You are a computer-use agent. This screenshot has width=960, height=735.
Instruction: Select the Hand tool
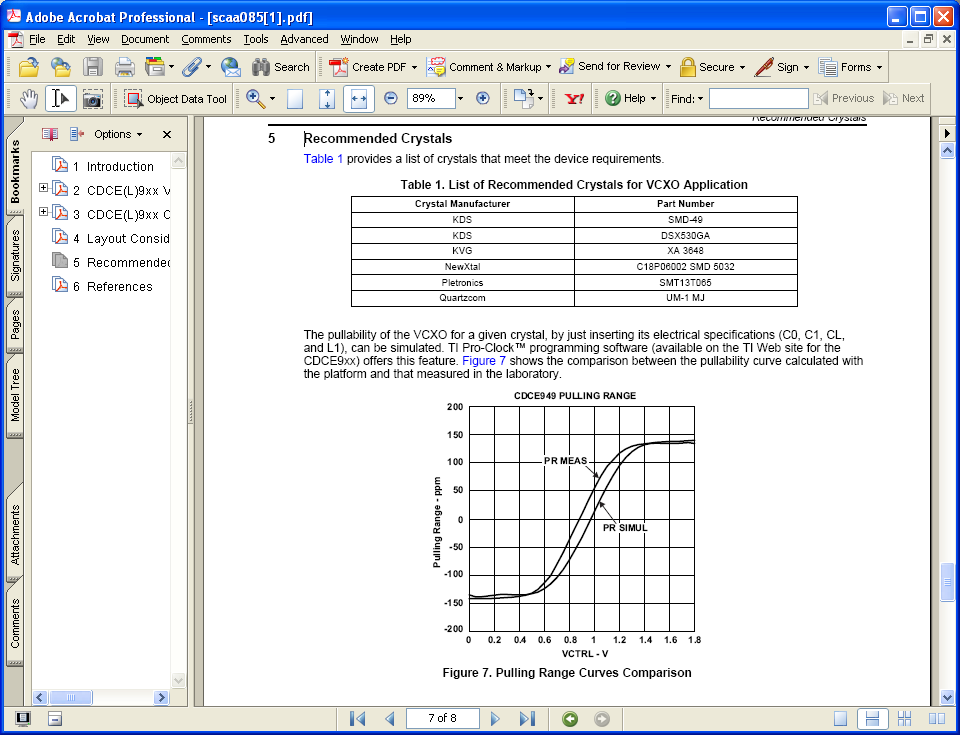[28, 99]
